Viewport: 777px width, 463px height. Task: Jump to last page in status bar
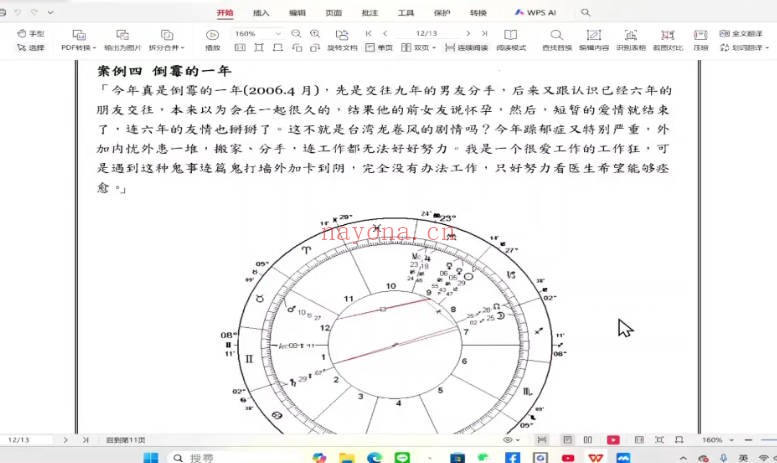point(85,440)
